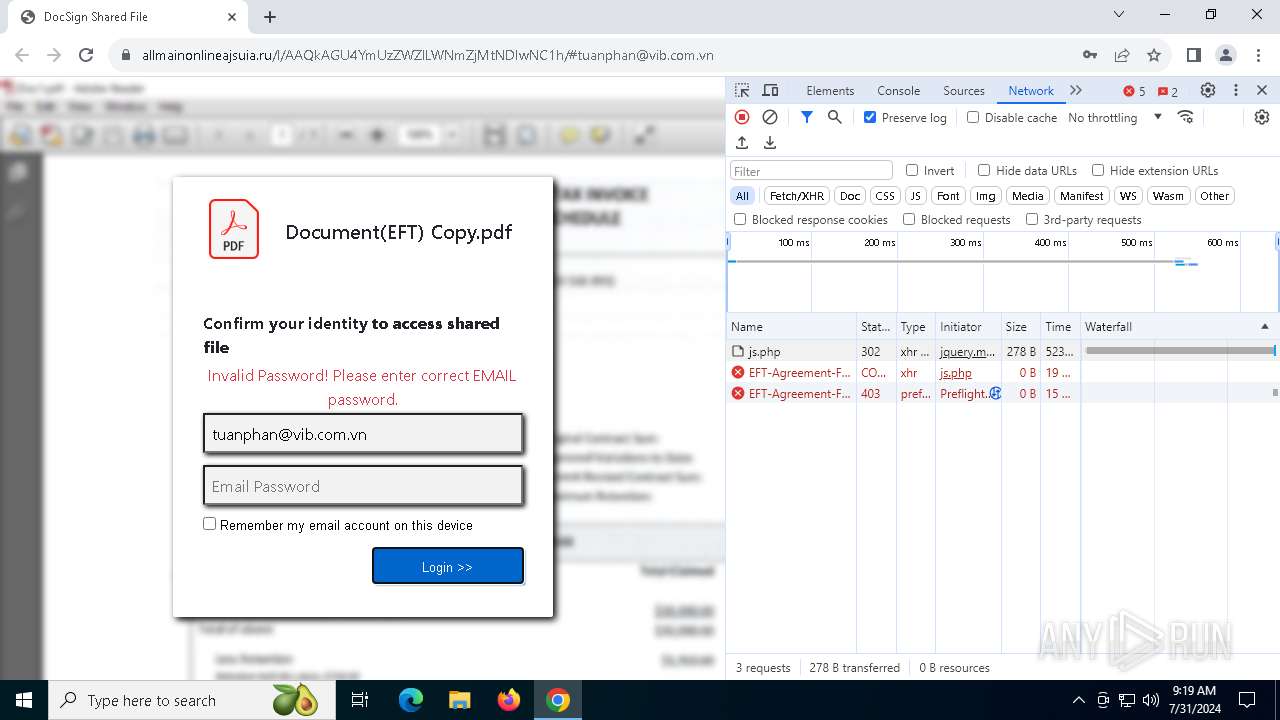The height and width of the screenshot is (720, 1280).
Task: Open the network search magnifier
Action: (x=835, y=117)
